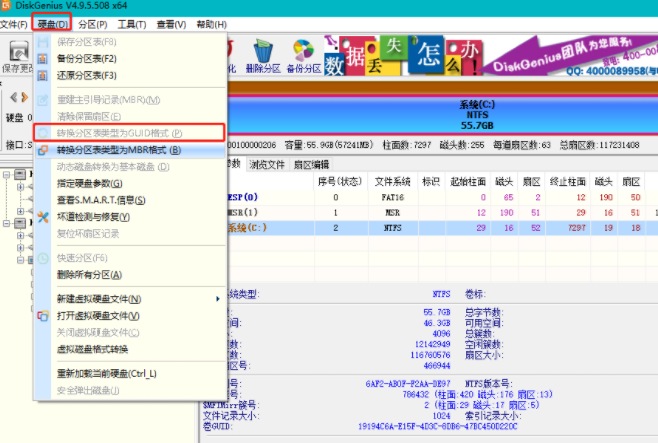Click the DiskGenius app icon in title bar

pos(5,5)
